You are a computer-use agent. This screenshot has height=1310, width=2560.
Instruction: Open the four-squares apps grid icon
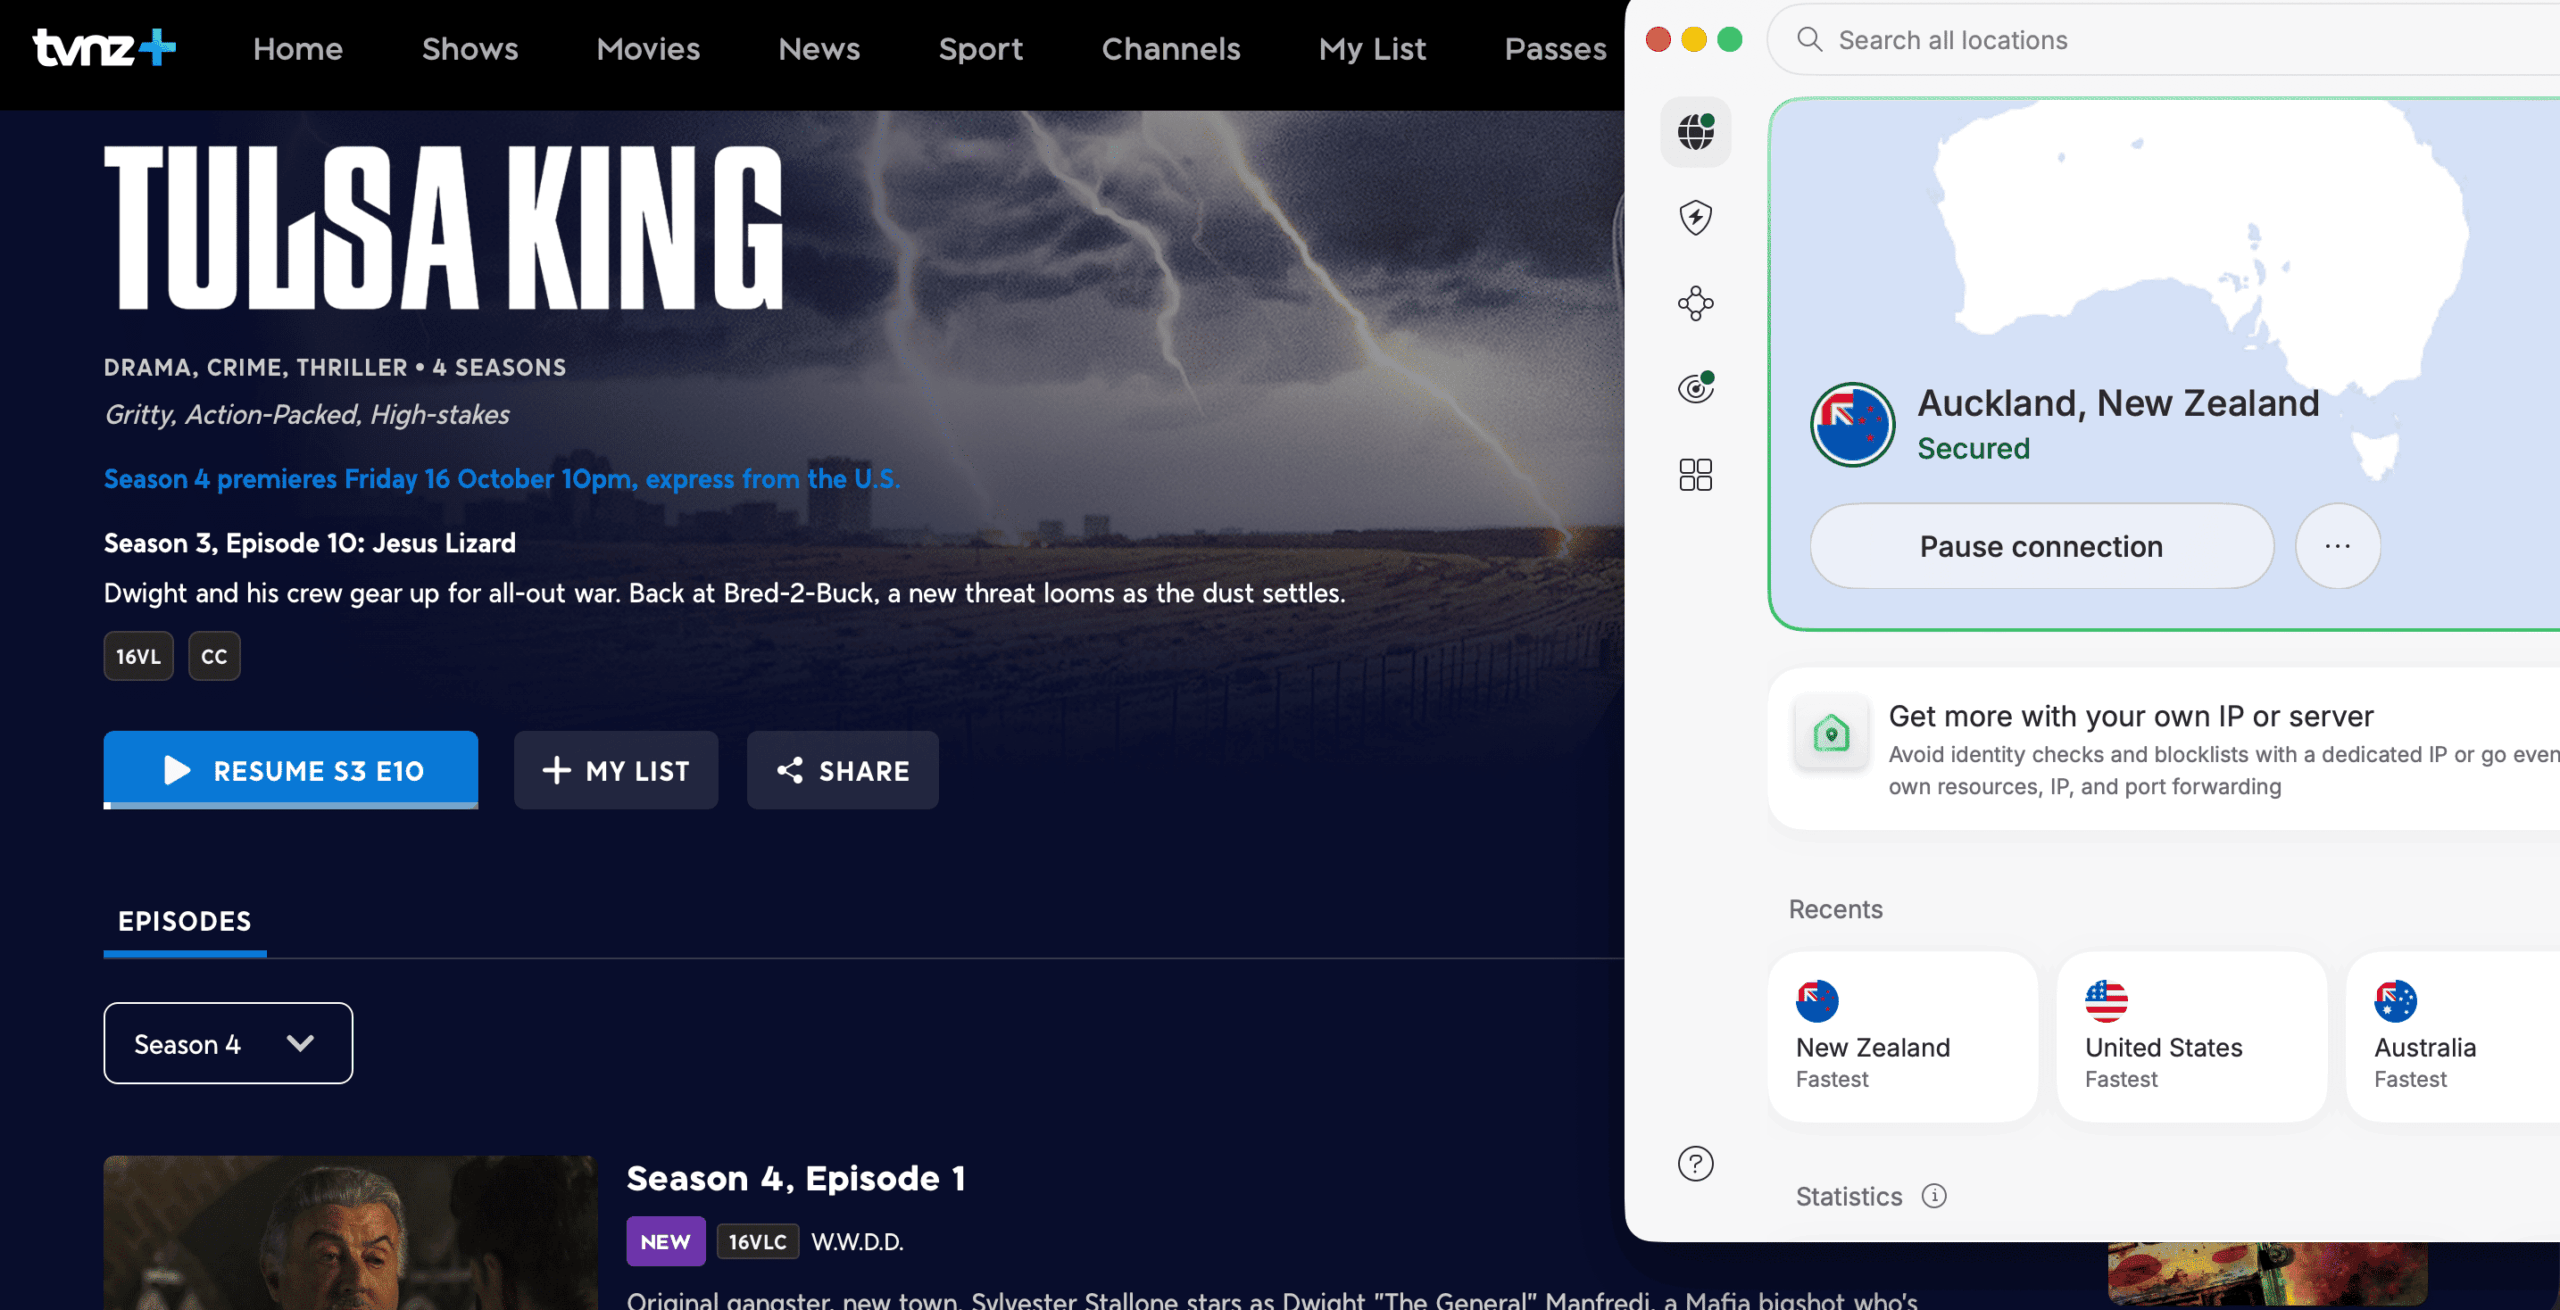(1695, 474)
